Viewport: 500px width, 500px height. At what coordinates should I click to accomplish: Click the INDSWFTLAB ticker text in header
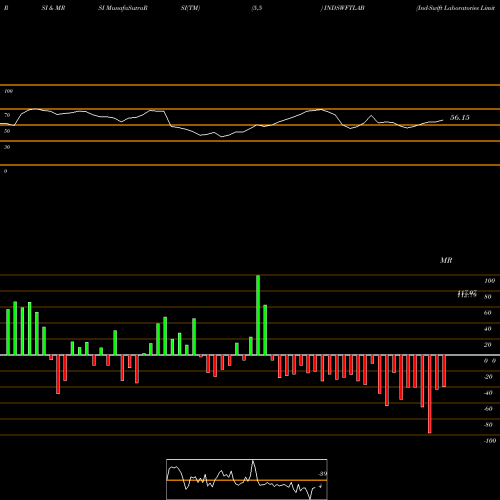tap(343, 8)
